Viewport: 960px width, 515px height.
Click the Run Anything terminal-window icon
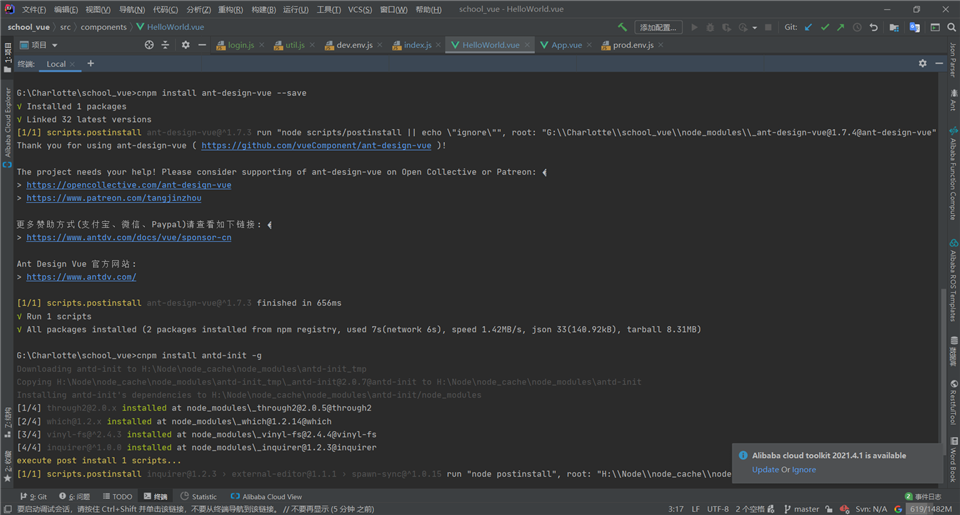[935, 27]
